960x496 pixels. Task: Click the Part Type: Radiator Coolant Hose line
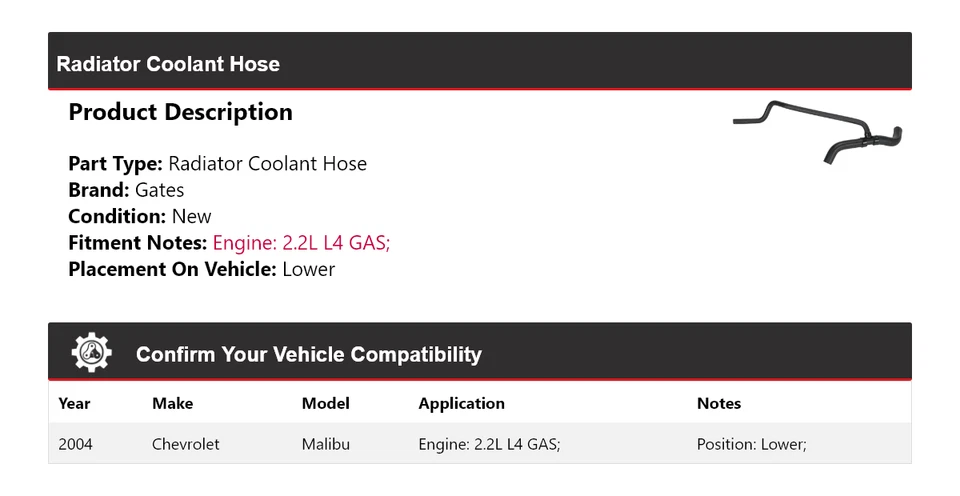pyautogui.click(x=217, y=164)
